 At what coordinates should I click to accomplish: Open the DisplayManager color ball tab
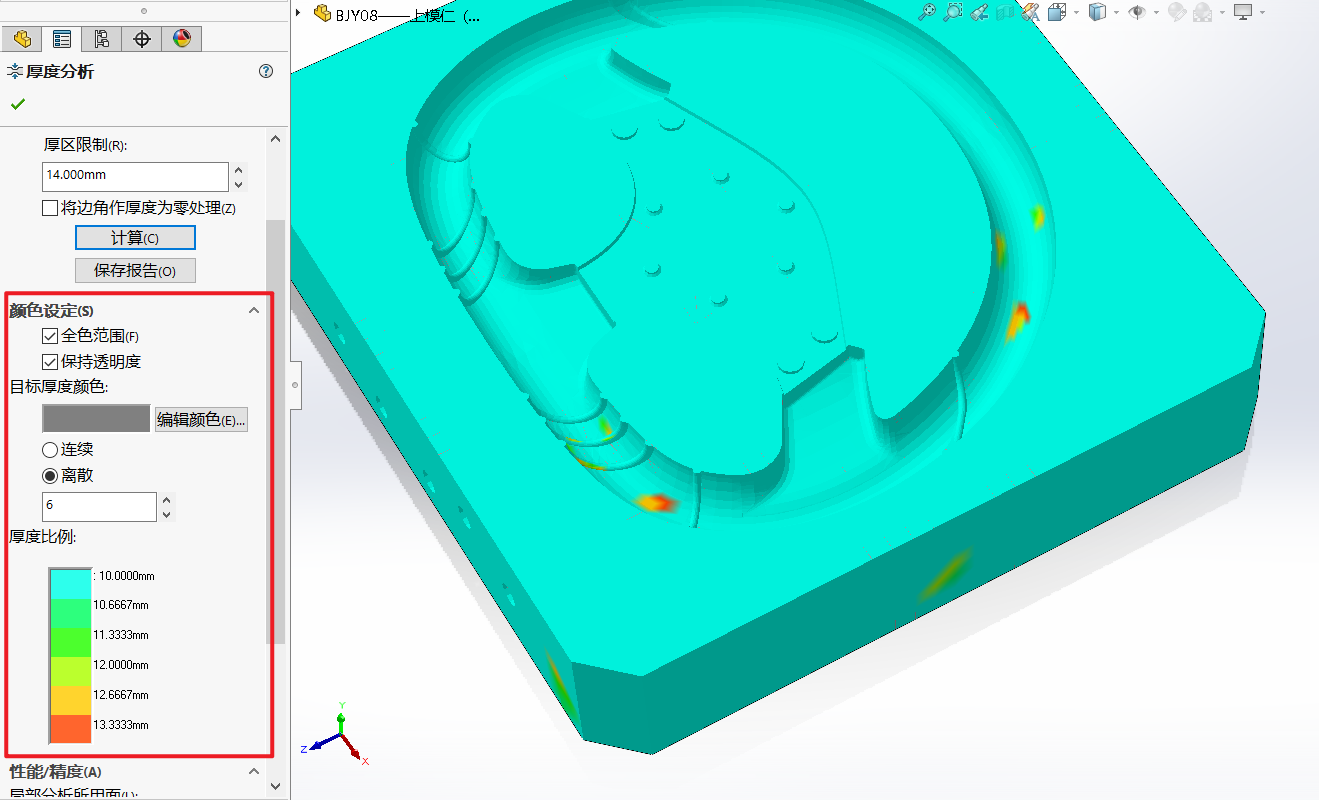[x=181, y=39]
